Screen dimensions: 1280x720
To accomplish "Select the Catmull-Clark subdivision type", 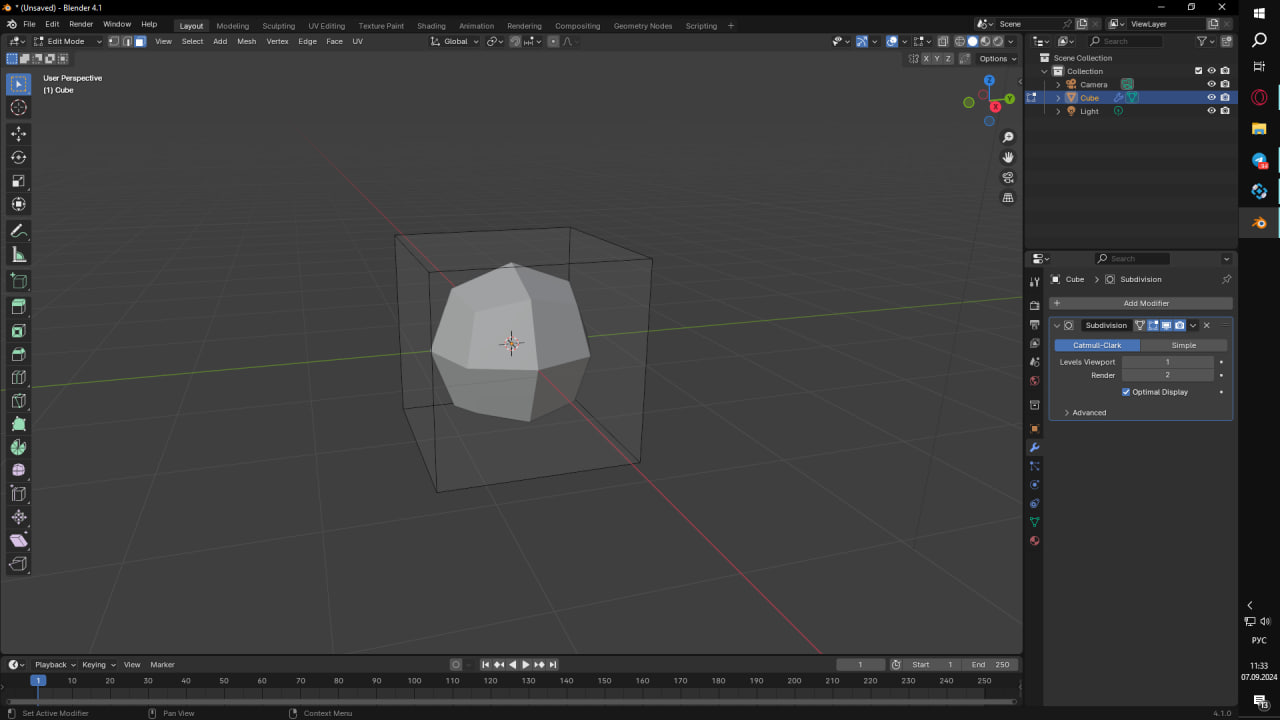I will (x=1097, y=345).
